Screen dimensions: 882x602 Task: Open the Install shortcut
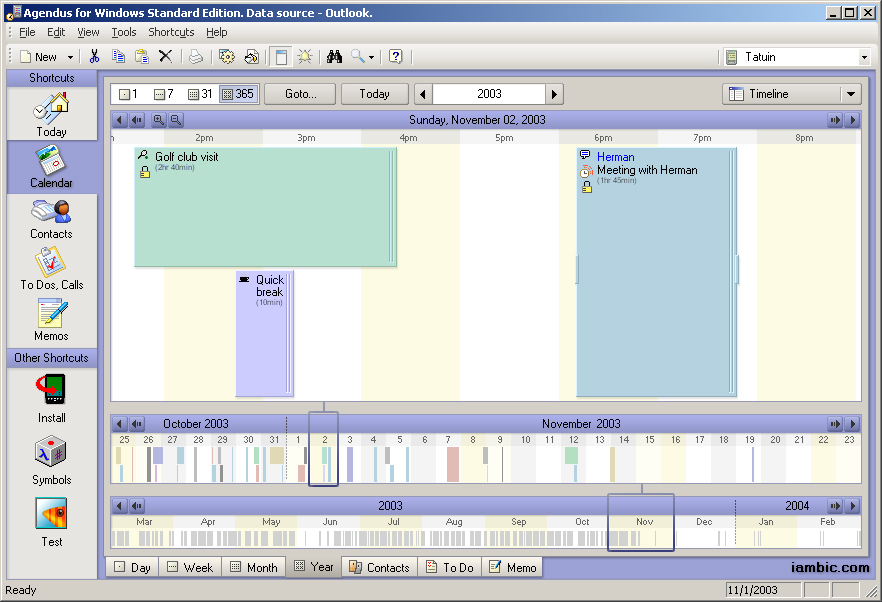[51, 398]
